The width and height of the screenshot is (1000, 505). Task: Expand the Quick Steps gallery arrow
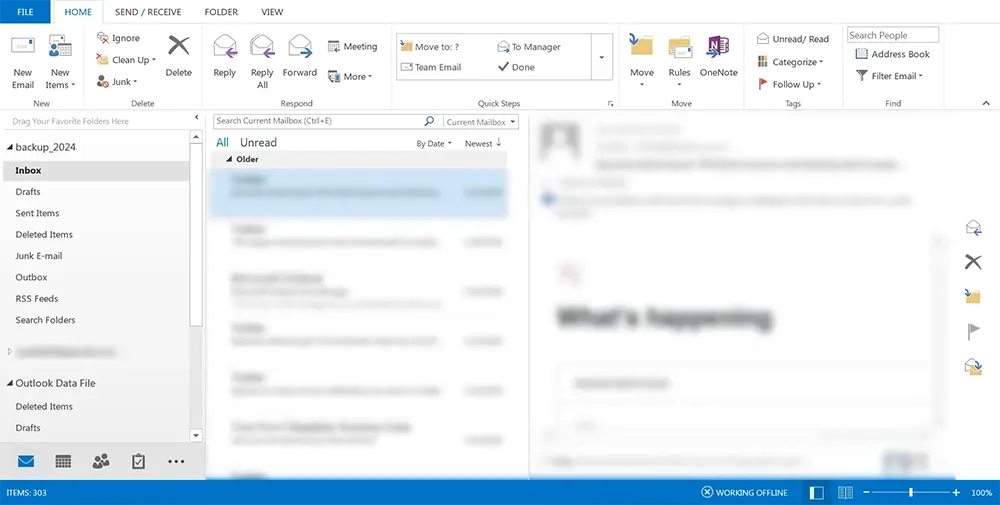[x=601, y=57]
